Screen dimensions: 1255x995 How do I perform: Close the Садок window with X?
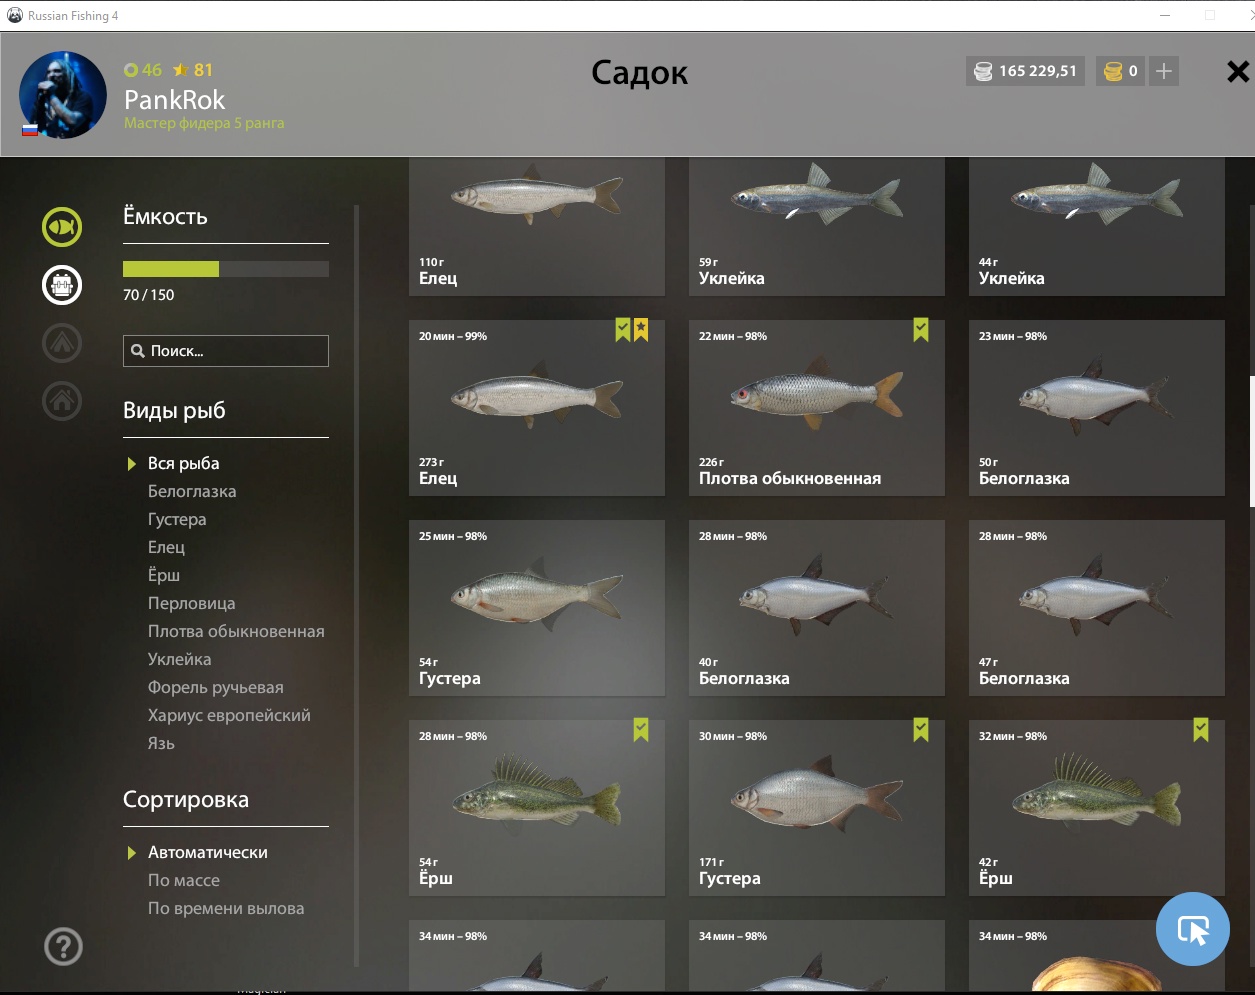click(x=1237, y=71)
